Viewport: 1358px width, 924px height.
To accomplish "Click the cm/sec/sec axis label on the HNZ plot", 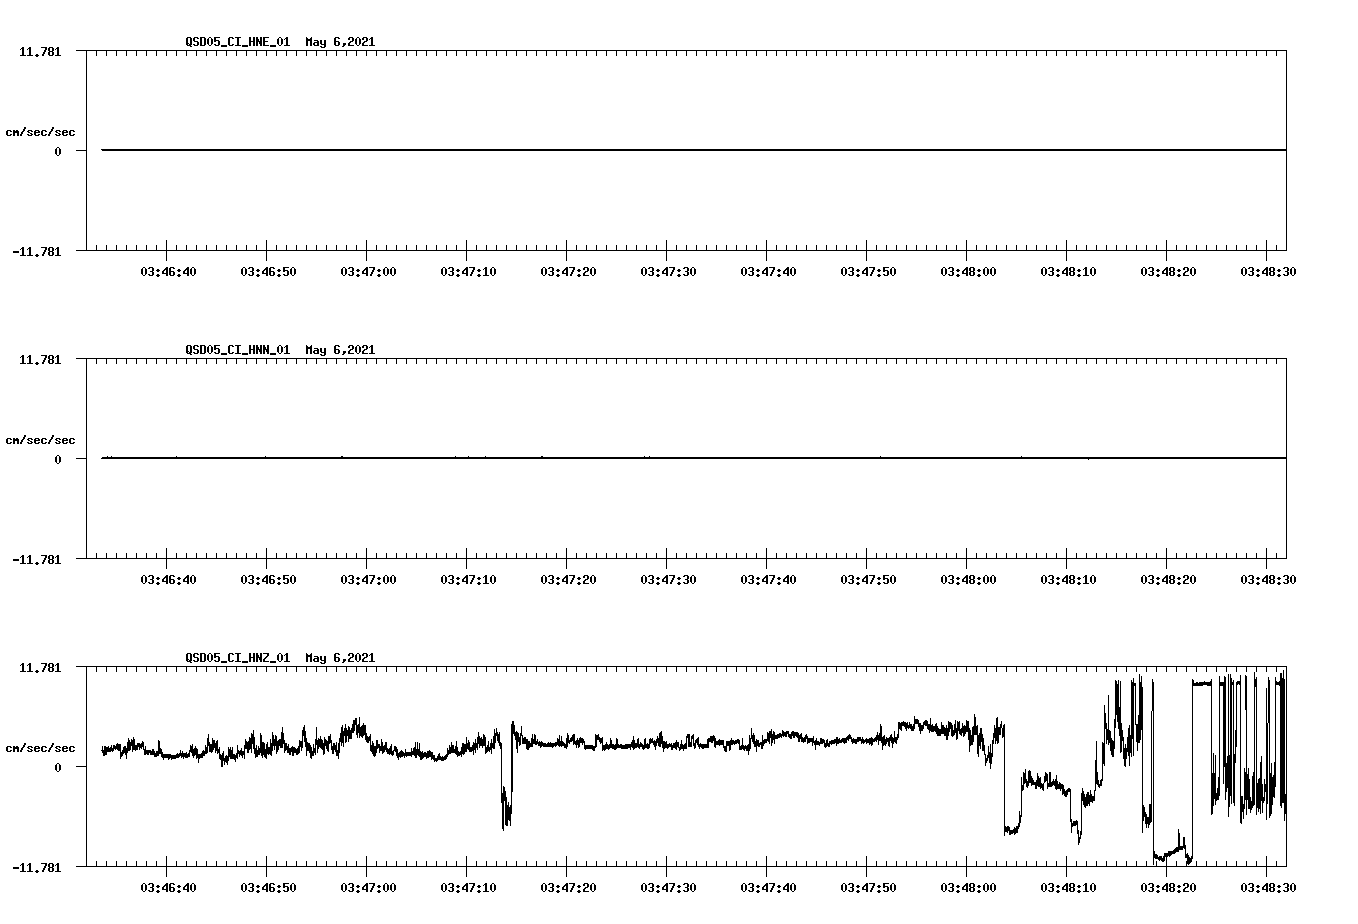I will (x=41, y=747).
